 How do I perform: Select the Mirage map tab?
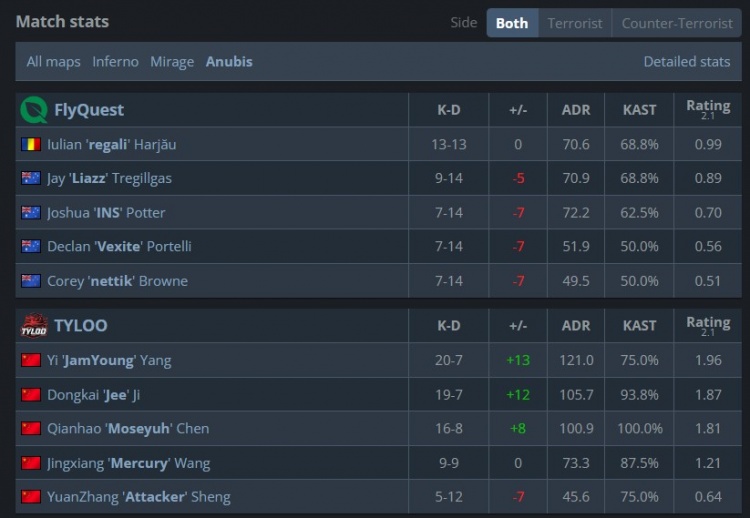(x=172, y=62)
